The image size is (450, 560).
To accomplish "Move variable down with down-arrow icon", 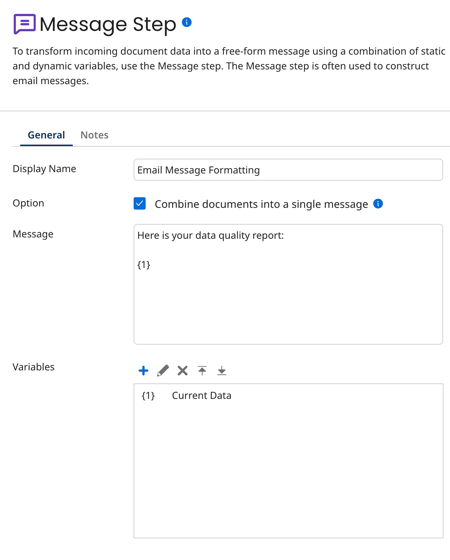I will click(221, 370).
